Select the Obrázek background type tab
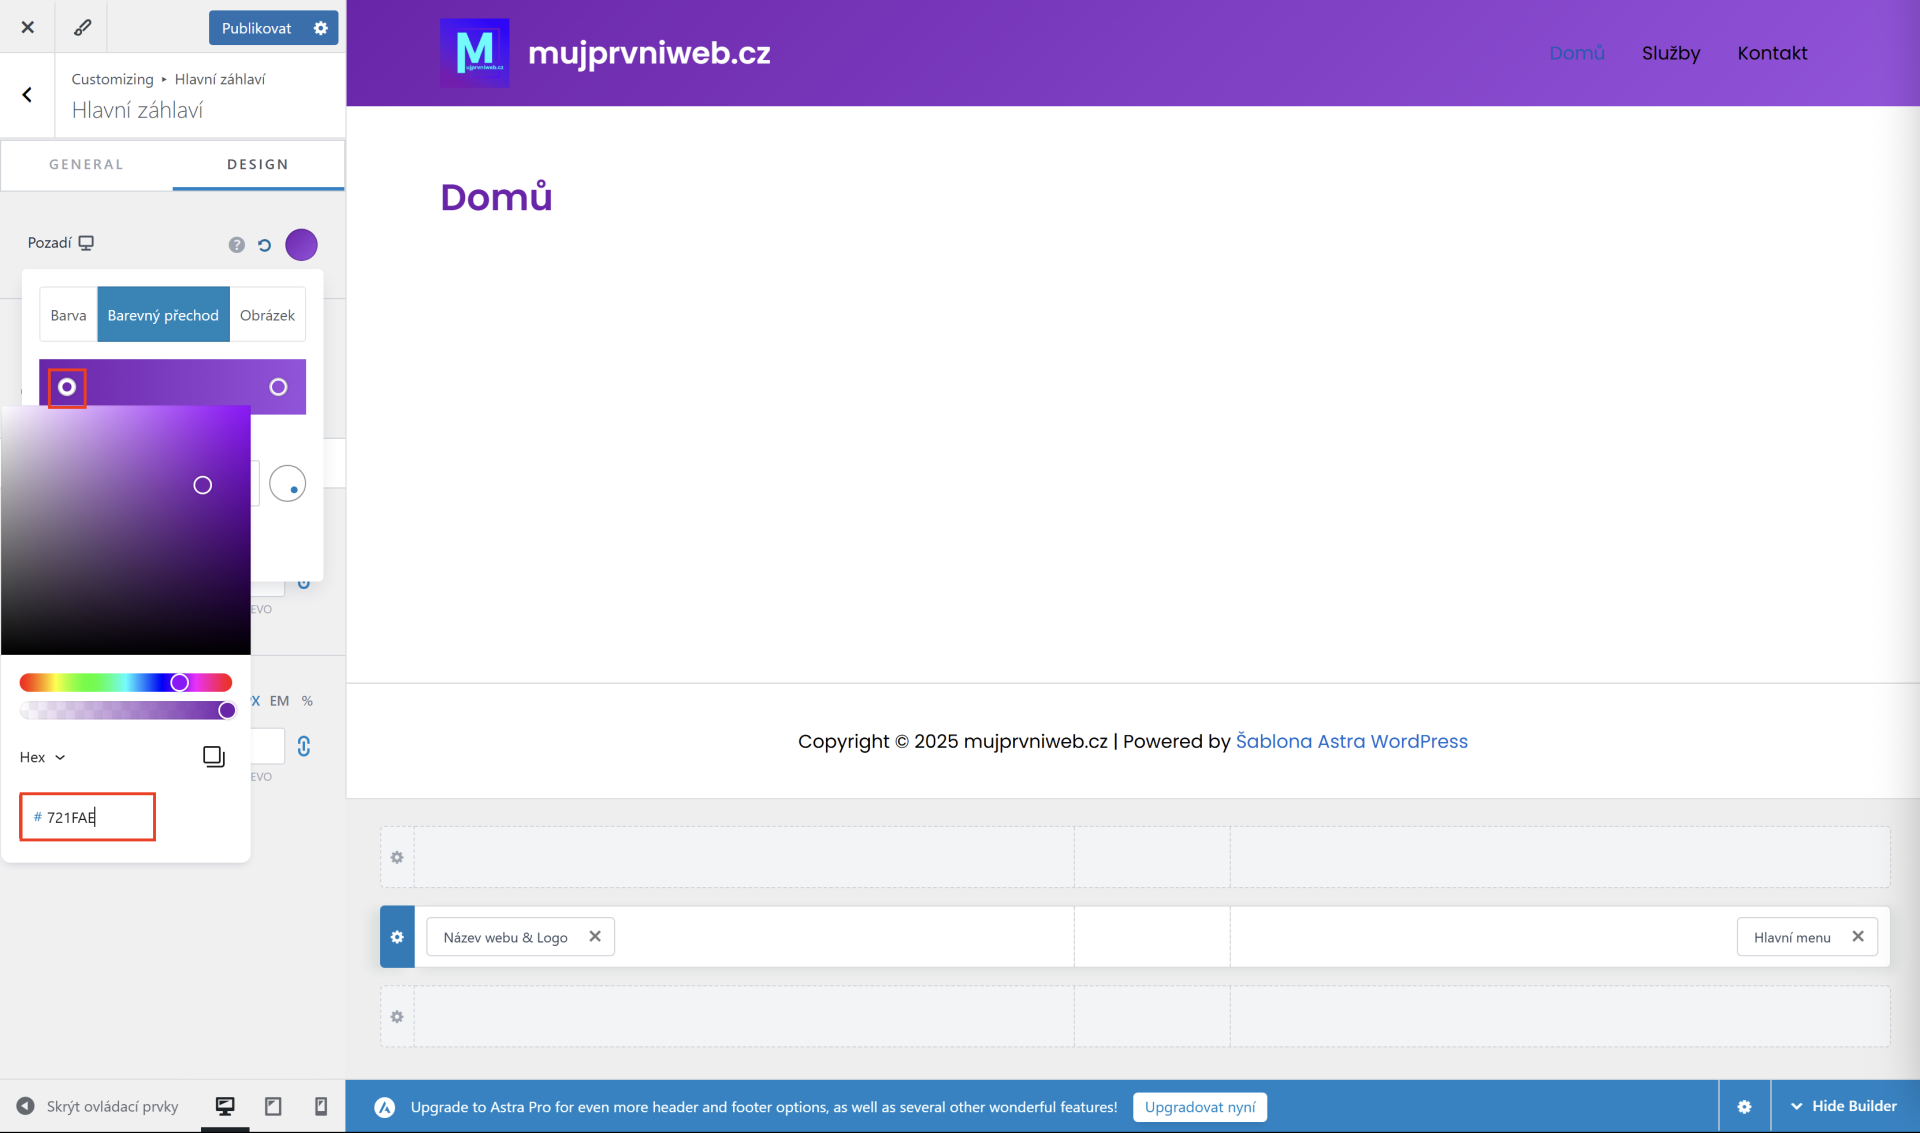Viewport: 1920px width, 1133px height. [x=267, y=315]
